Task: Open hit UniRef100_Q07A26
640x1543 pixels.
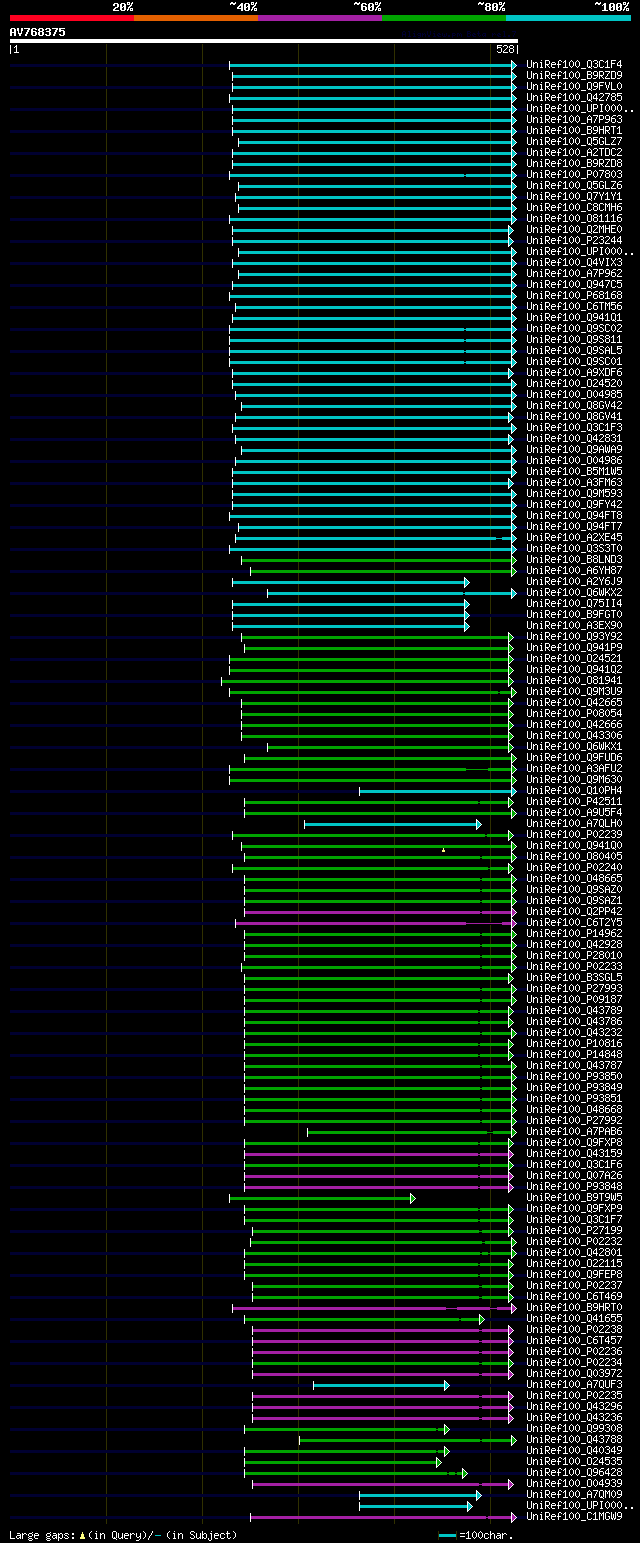Action: click(574, 1175)
